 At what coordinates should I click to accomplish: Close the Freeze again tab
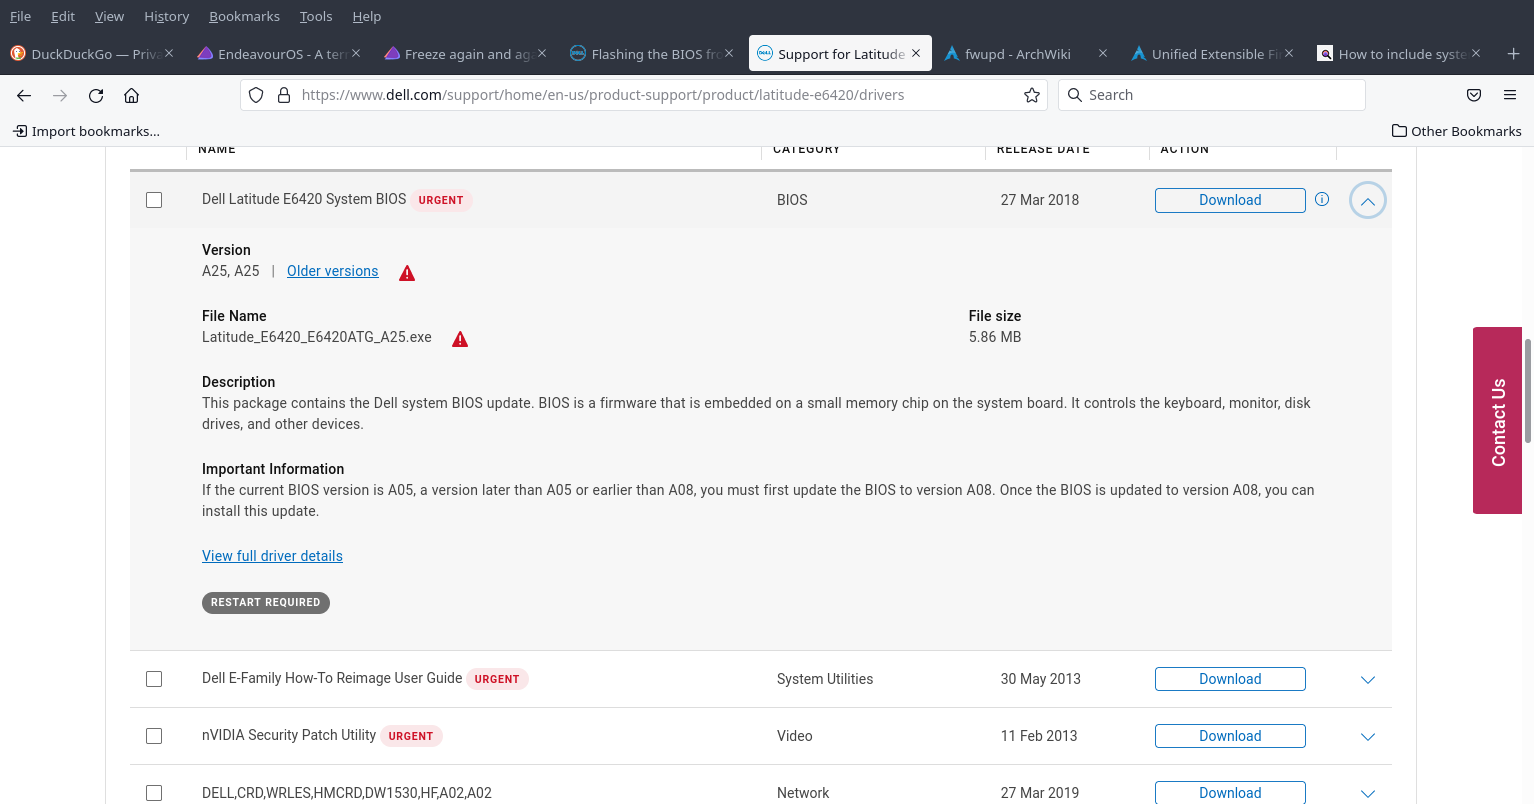click(x=542, y=53)
